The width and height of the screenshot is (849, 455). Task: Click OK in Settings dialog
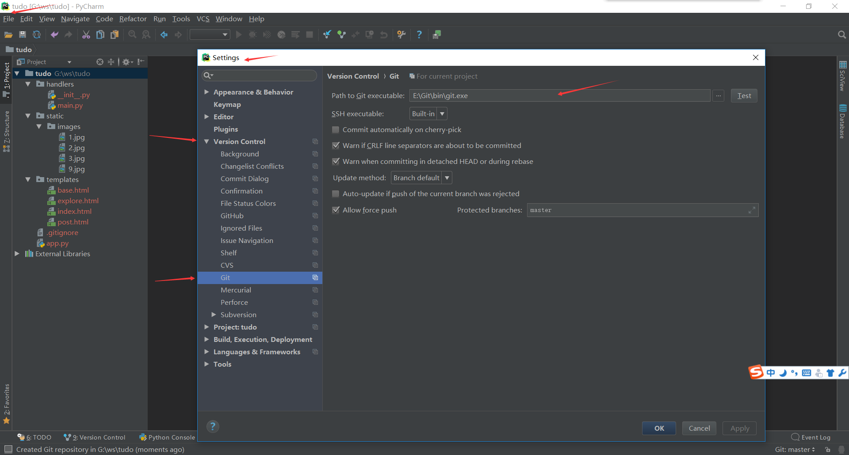point(659,428)
